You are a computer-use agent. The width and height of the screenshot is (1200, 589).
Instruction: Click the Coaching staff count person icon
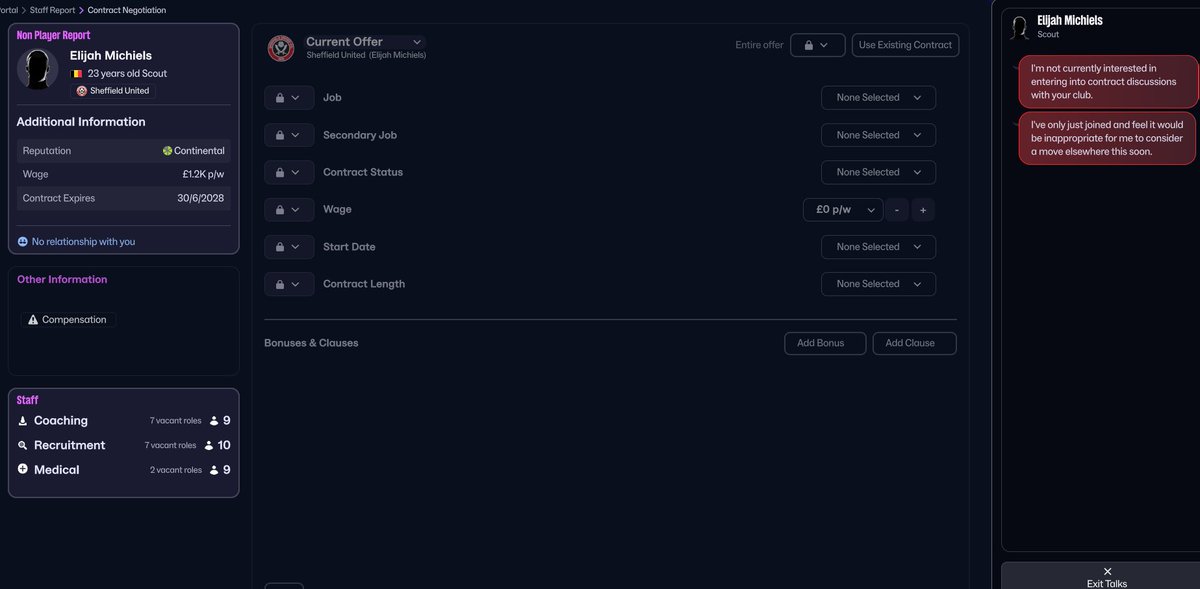214,421
